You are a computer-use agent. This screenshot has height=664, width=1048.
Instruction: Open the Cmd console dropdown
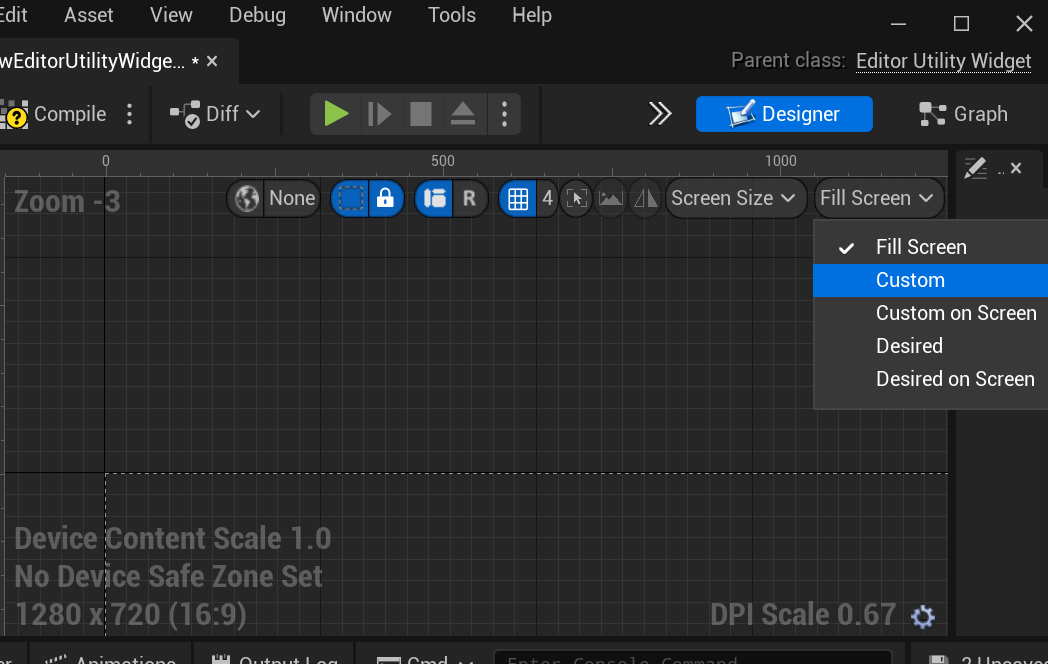pos(425,658)
